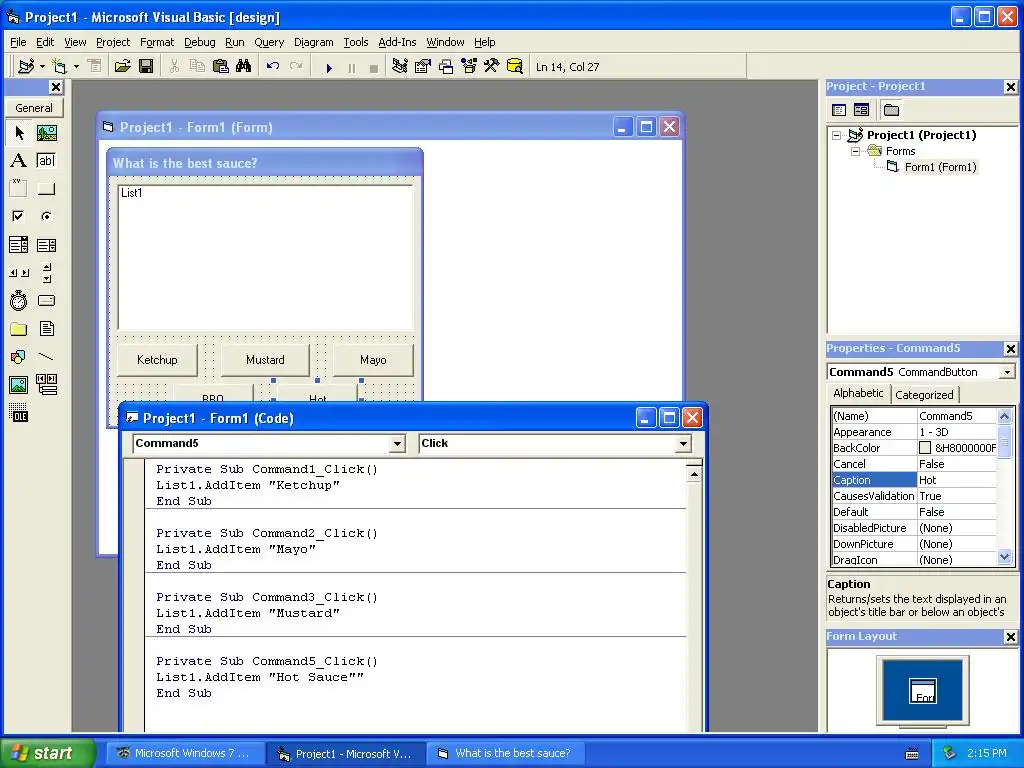Switch to the Categorized properties tab
Screen dimensions: 1024x768
point(924,395)
